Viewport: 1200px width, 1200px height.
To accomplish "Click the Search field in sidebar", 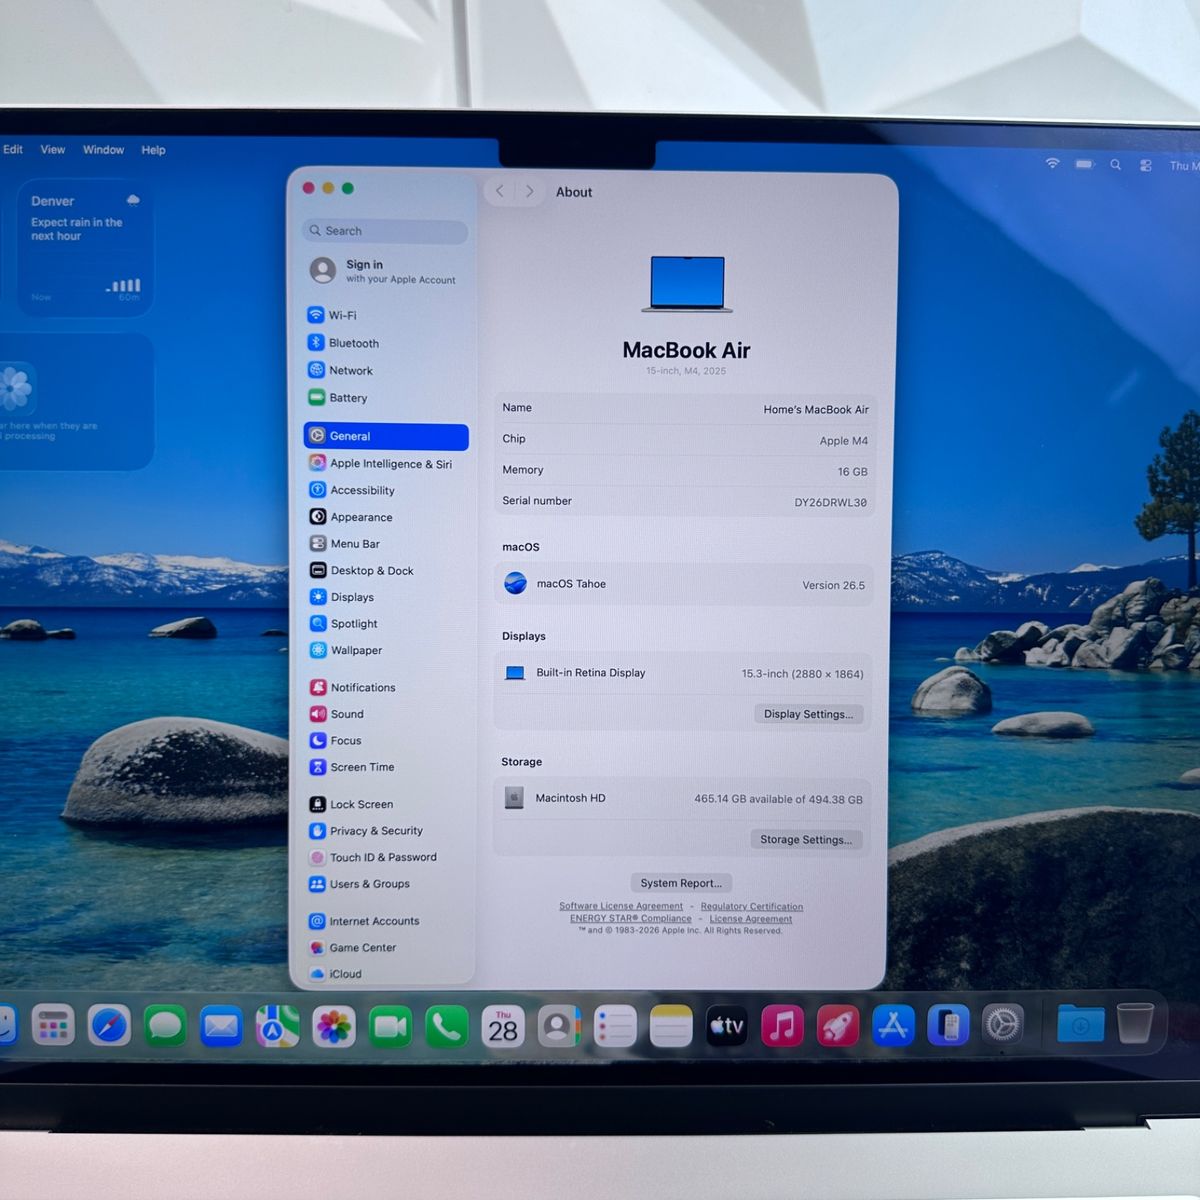I will coord(385,231).
